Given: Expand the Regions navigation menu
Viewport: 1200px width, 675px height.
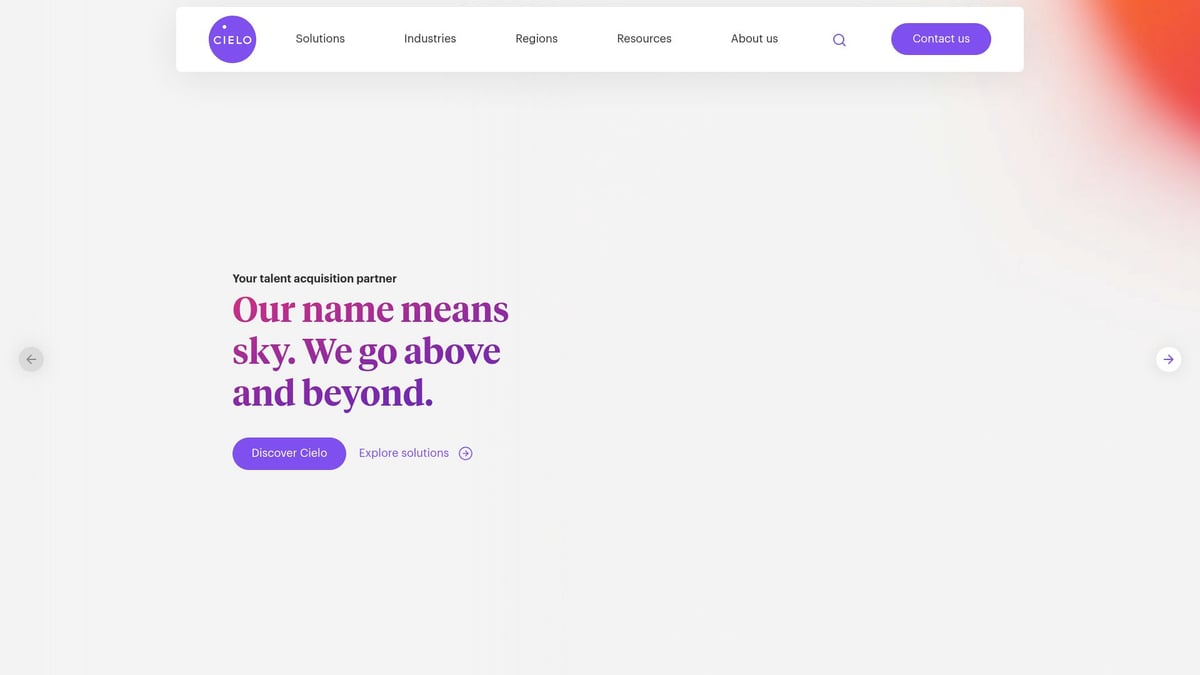Looking at the screenshot, I should click(536, 39).
